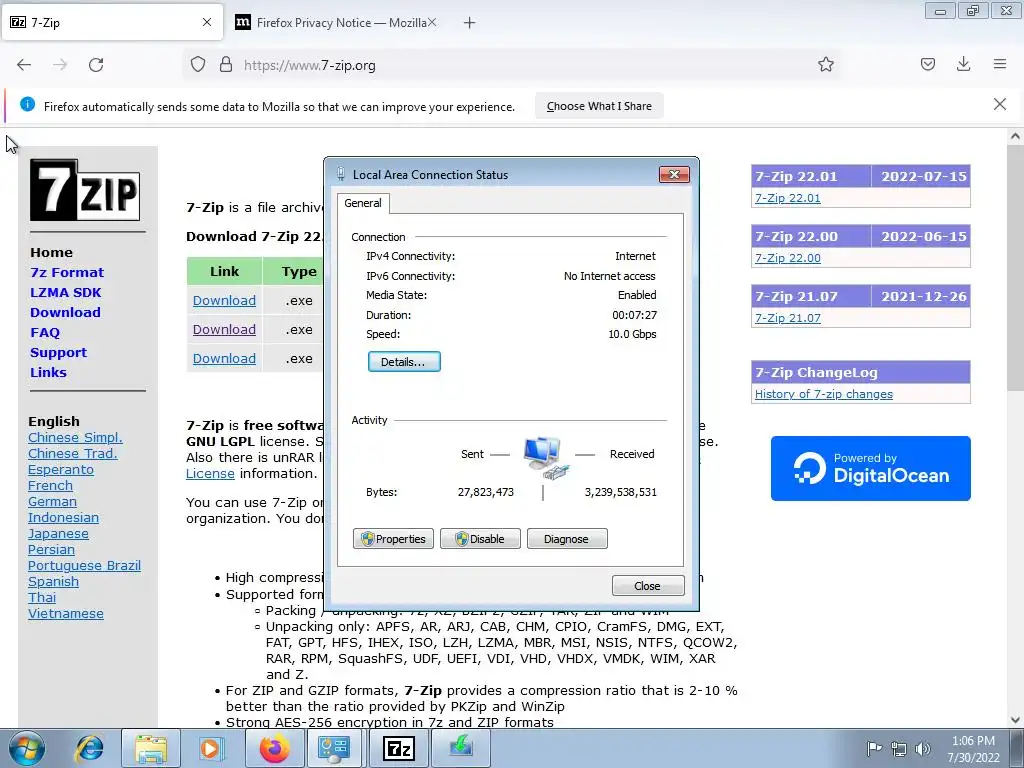Image resolution: width=1024 pixels, height=768 pixels.
Task: Open the Windows Start menu
Action: (27, 748)
